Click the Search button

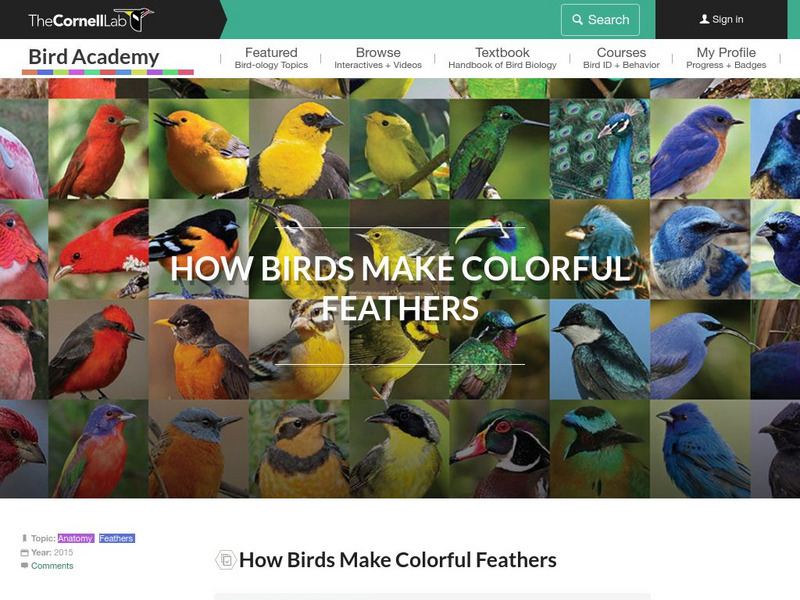(600, 20)
